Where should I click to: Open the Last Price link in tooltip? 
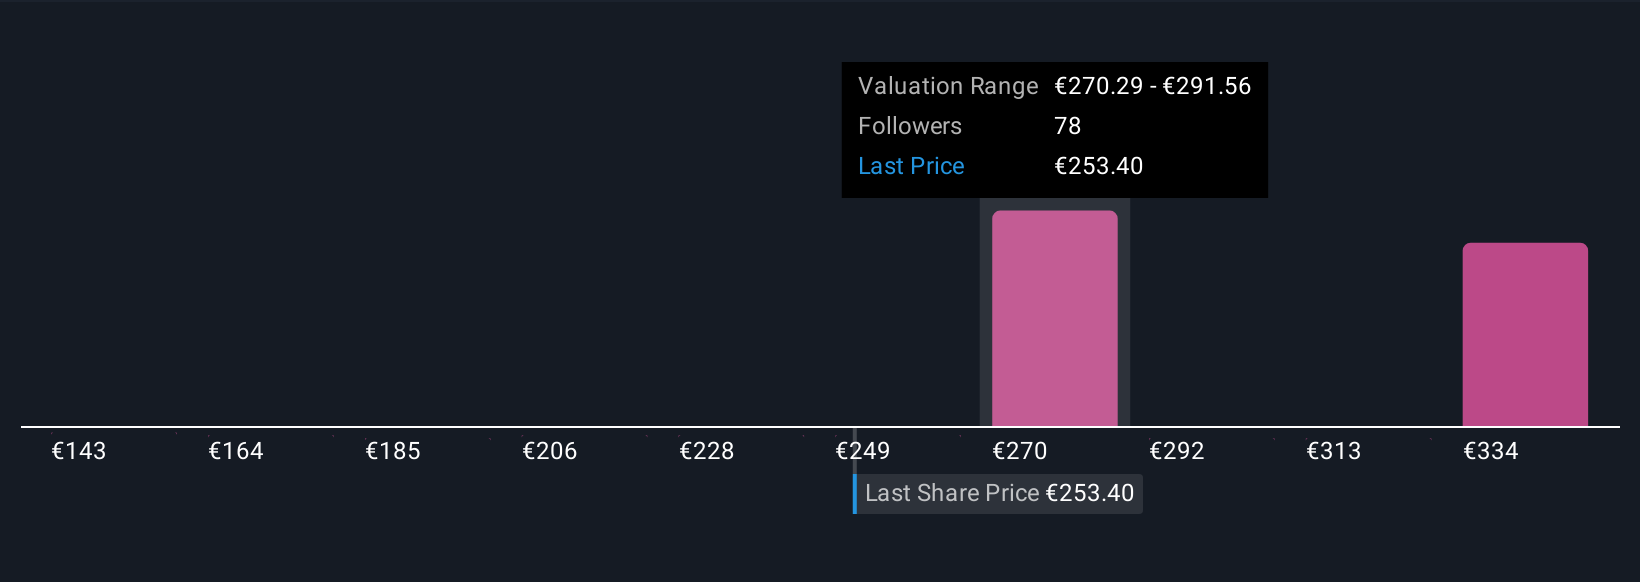point(911,166)
